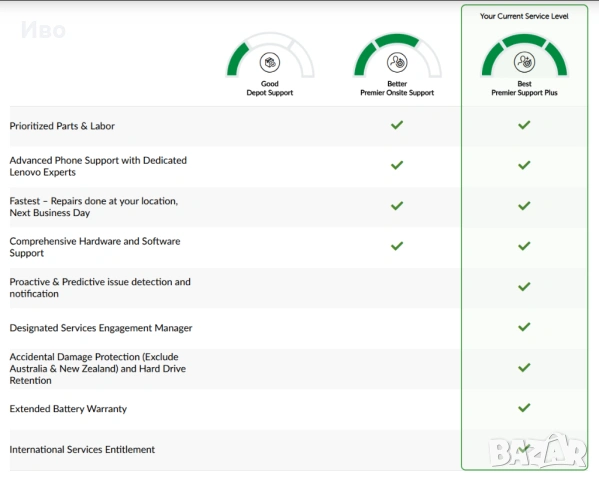This screenshot has width=599, height=480.
Task: Click Advanced Phone Support checkmark under Better
Action: coord(397,165)
